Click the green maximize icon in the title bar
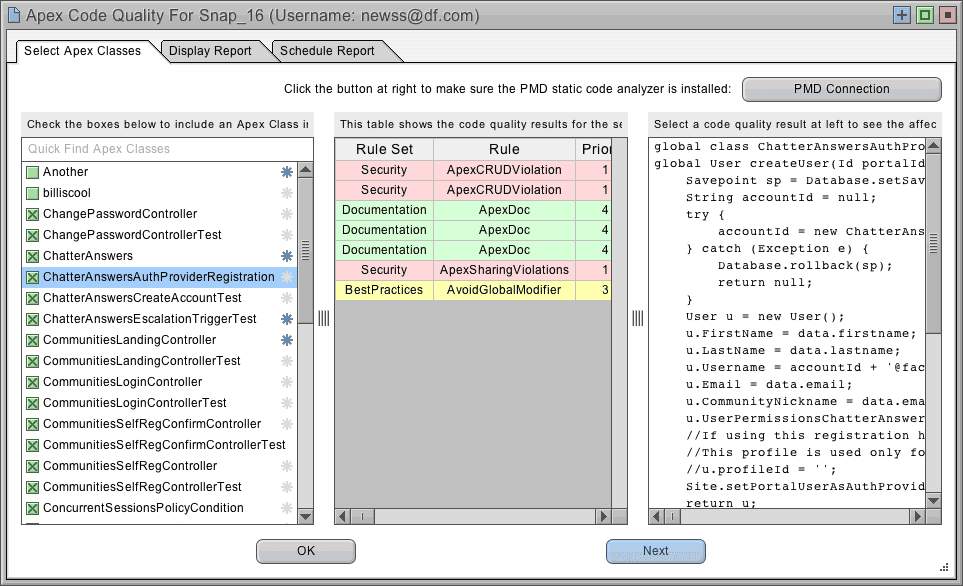Screen dimensions: 963x586 pos(924,15)
